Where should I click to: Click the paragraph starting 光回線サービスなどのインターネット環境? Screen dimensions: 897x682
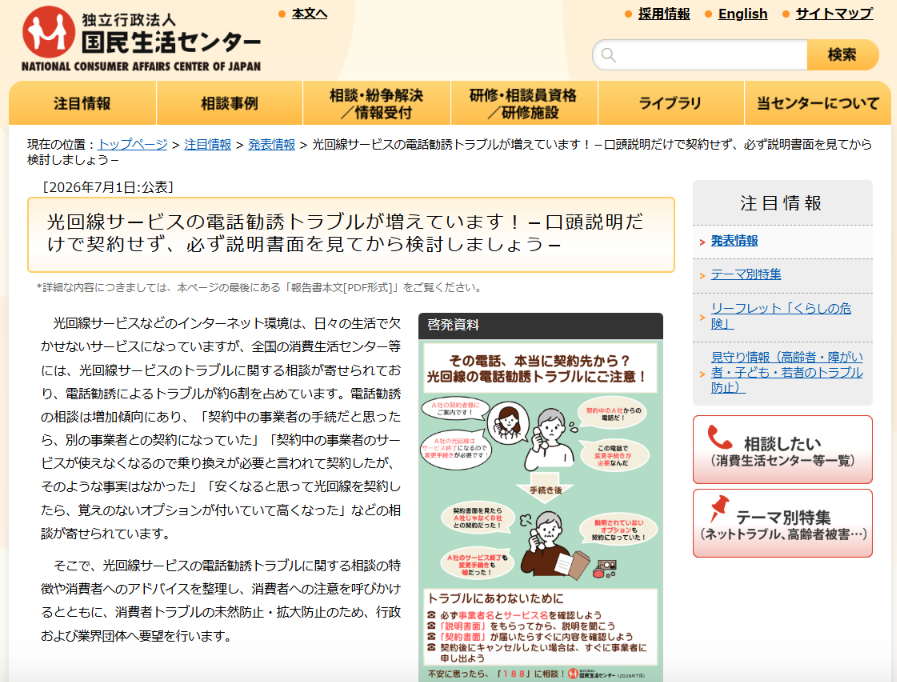click(221, 428)
